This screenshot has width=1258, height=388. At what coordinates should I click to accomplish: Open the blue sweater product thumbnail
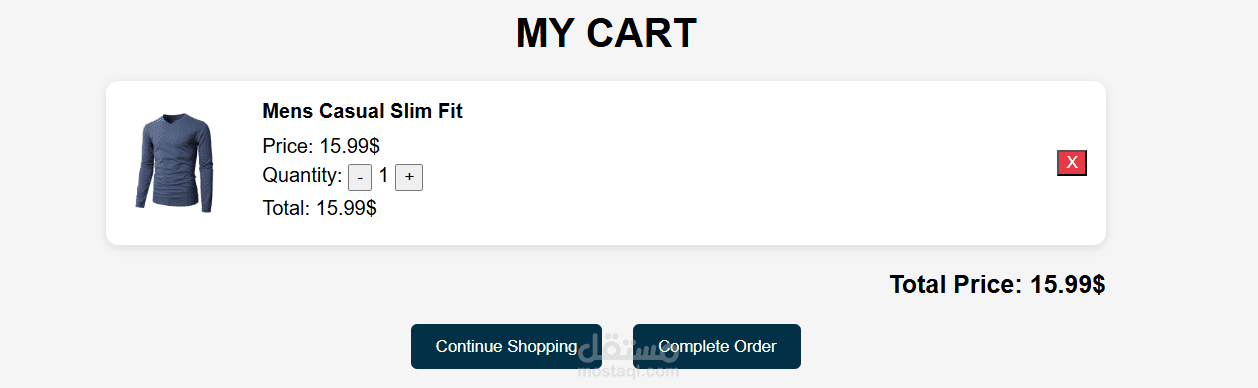174,163
